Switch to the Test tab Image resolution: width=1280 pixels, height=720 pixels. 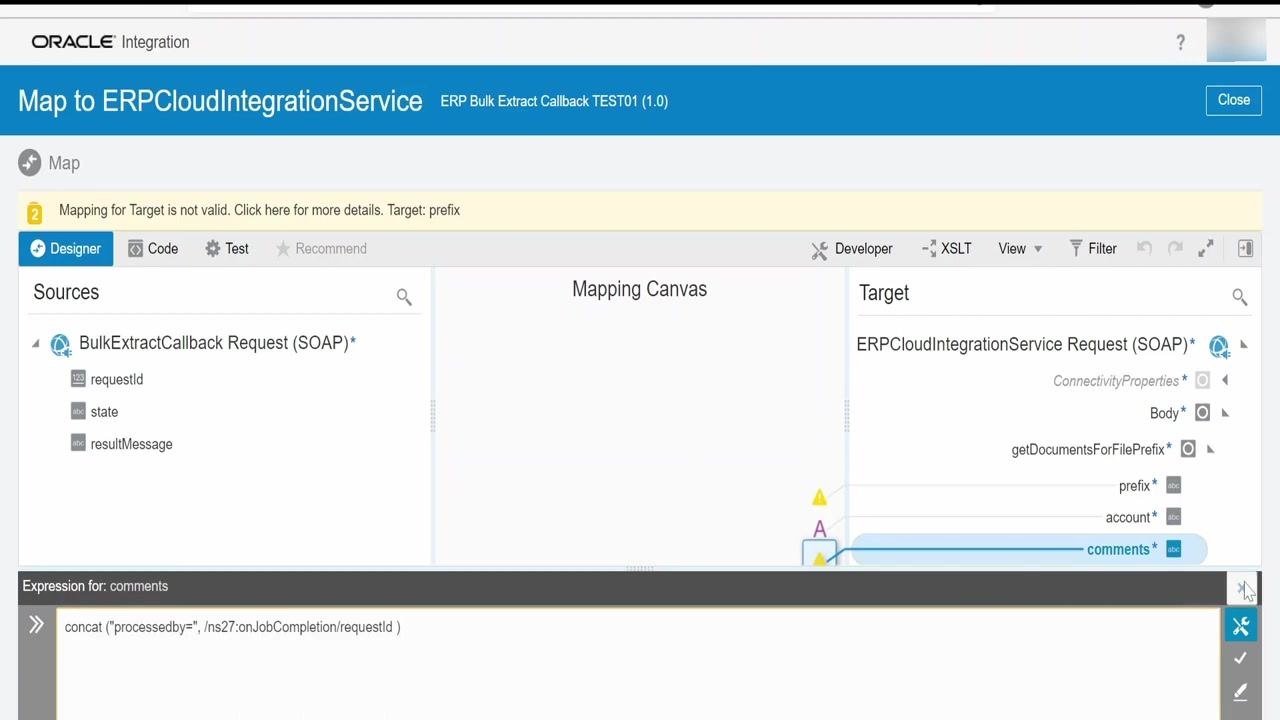click(x=227, y=249)
